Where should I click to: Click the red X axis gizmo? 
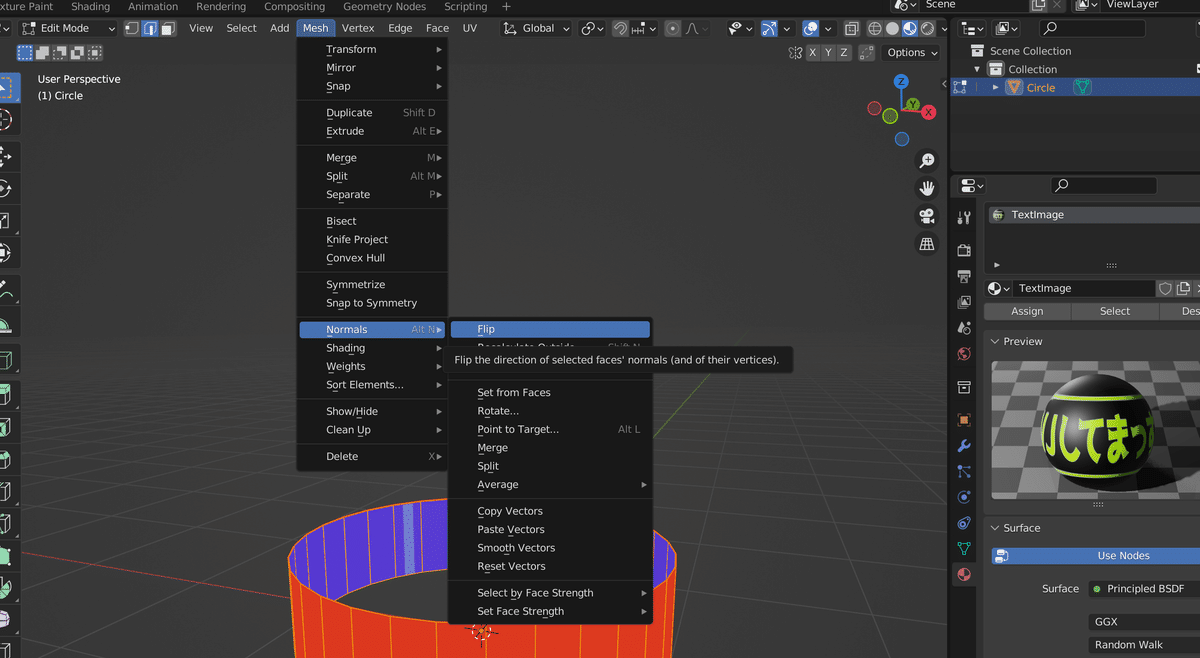click(929, 111)
